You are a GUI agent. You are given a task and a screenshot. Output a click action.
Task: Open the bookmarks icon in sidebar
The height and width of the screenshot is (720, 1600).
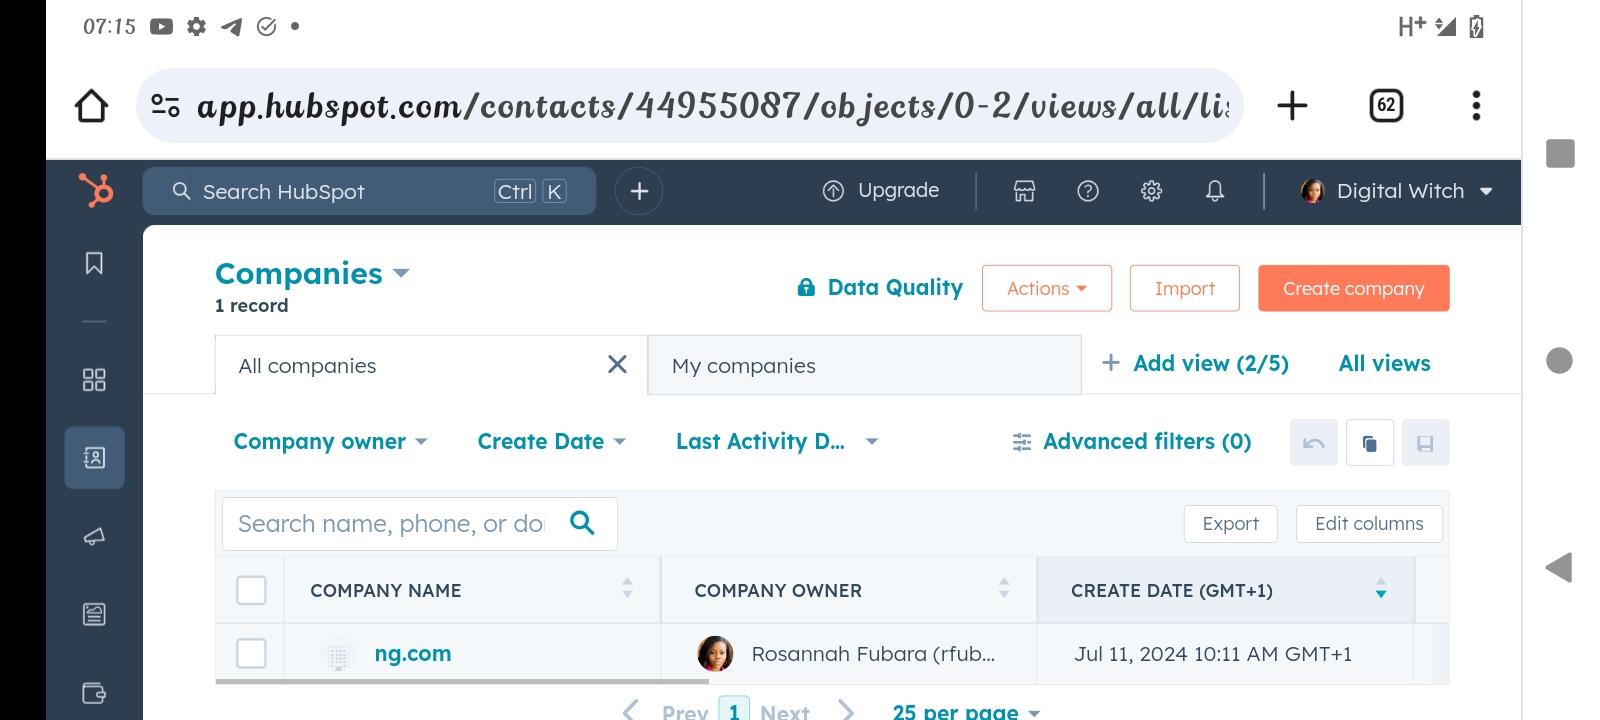[94, 263]
